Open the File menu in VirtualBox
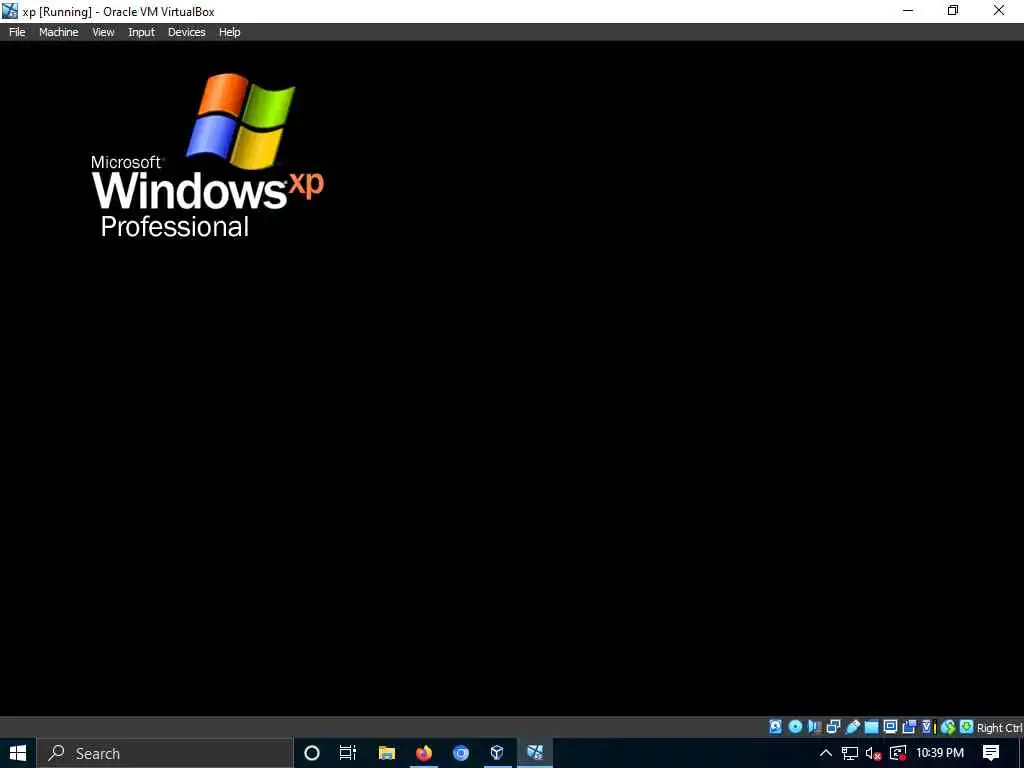The width and height of the screenshot is (1024, 768). 17,32
